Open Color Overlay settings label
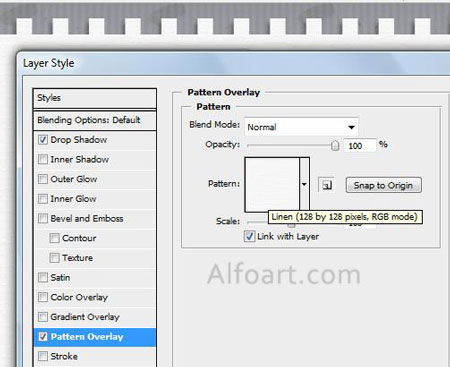 point(79,297)
